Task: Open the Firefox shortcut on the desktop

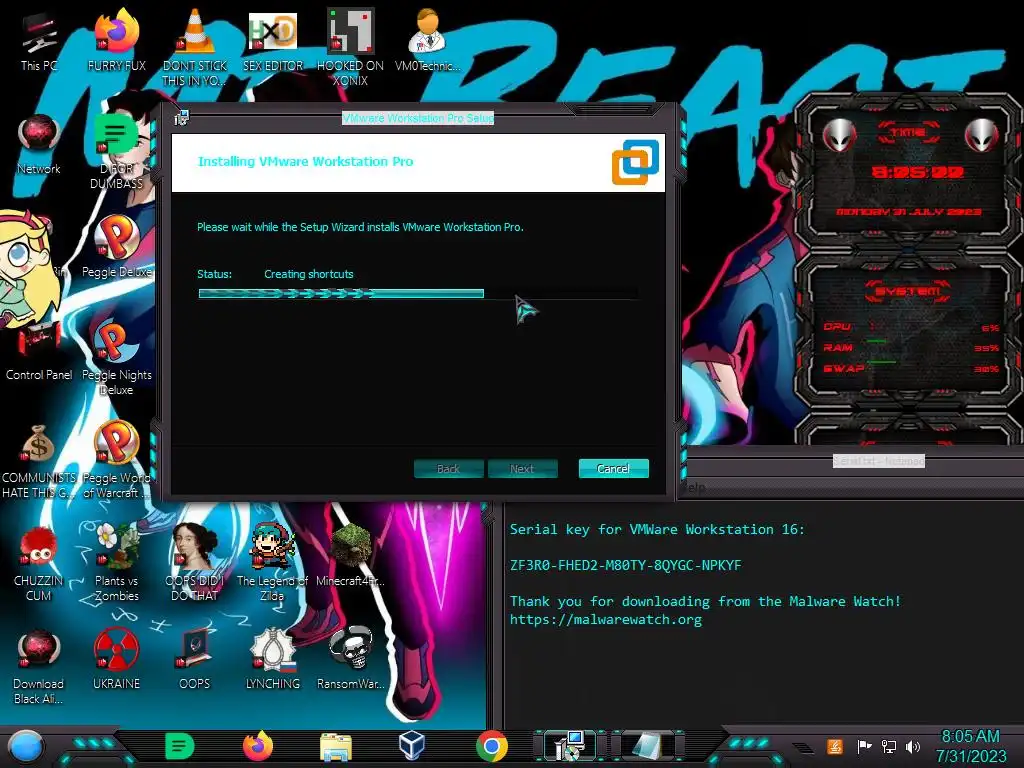Action: click(116, 40)
